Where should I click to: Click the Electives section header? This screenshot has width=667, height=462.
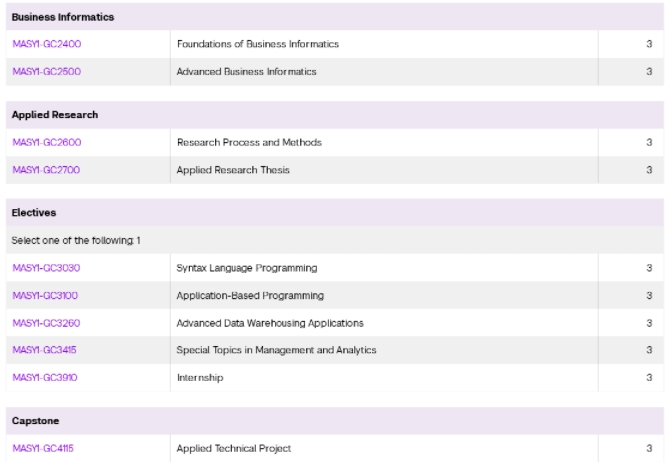click(x=34, y=213)
